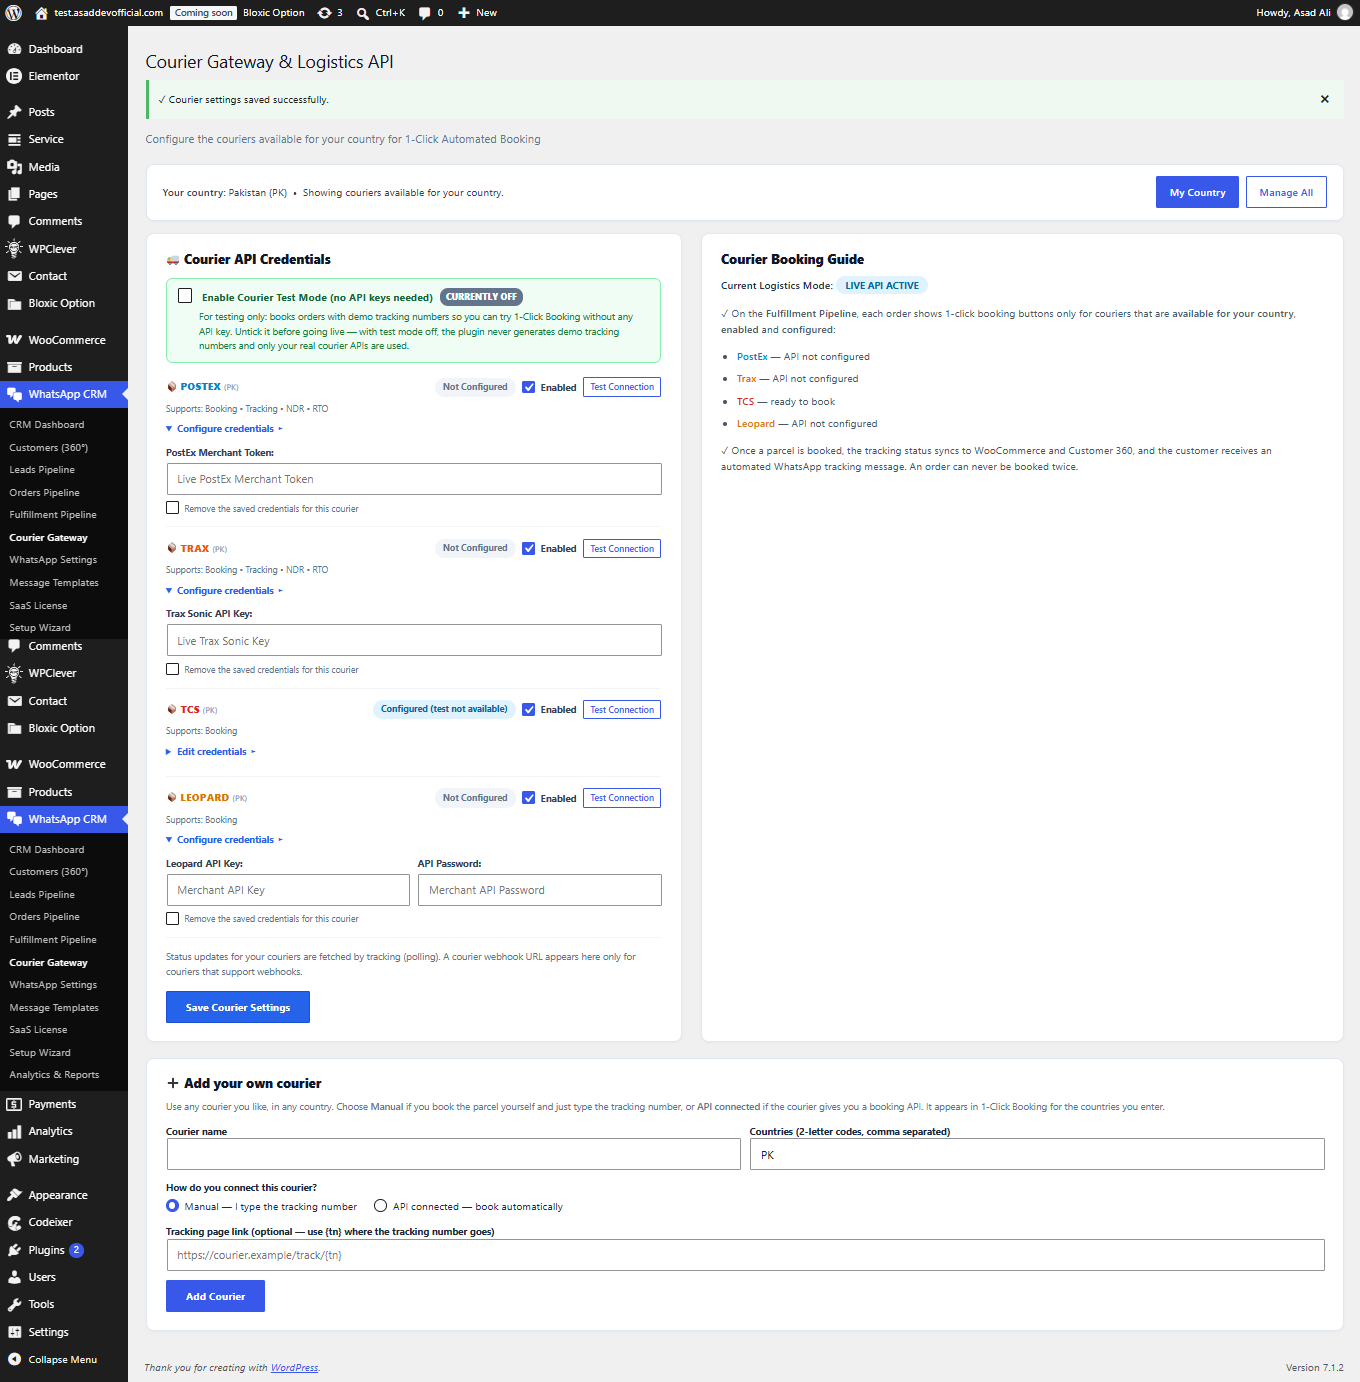Open the Ctrl+K search icon
Image resolution: width=1360 pixels, height=1382 pixels.
pos(380,13)
